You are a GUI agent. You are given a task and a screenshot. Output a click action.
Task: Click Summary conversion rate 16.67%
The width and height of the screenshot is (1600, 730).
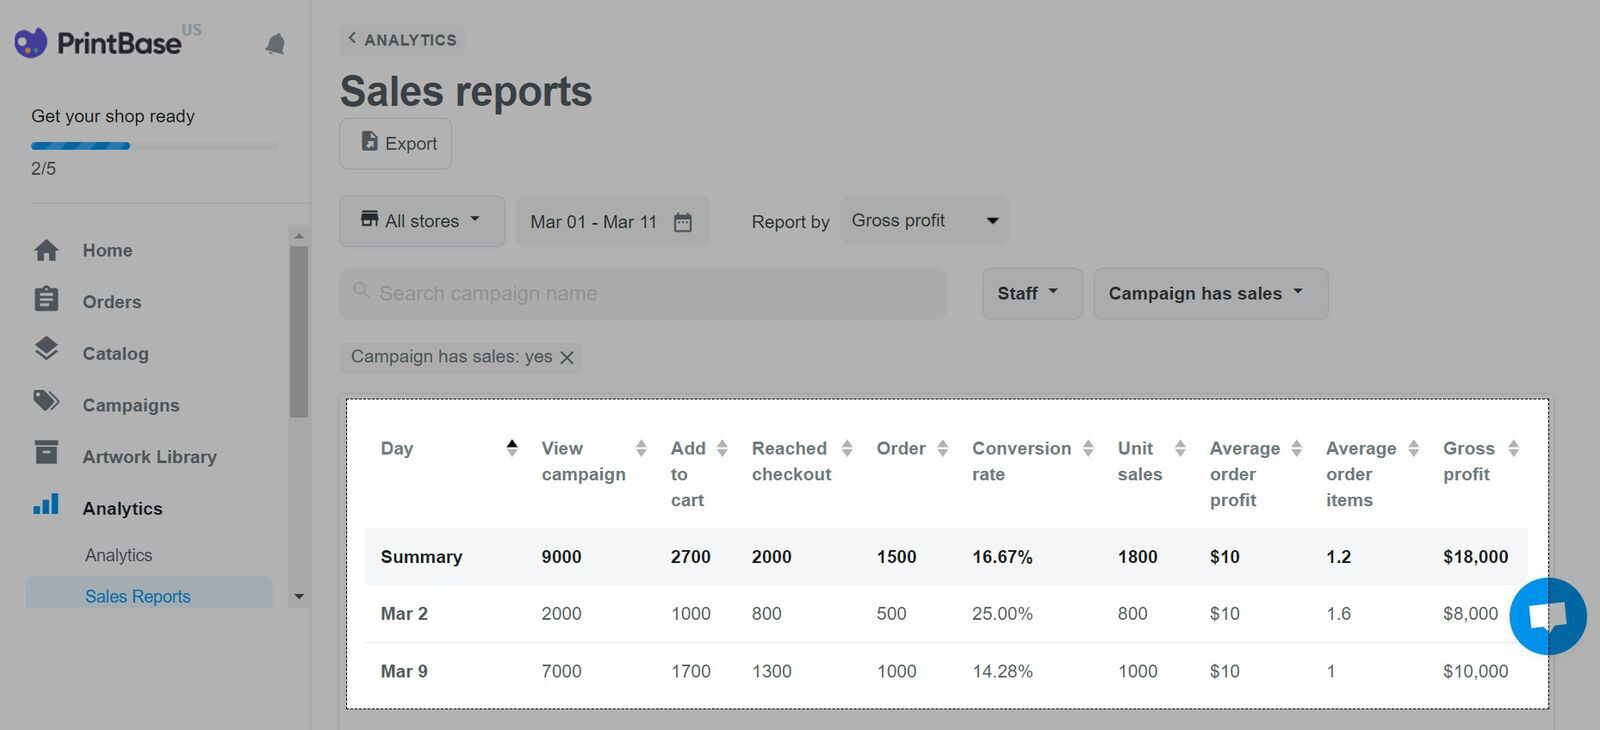[1002, 557]
